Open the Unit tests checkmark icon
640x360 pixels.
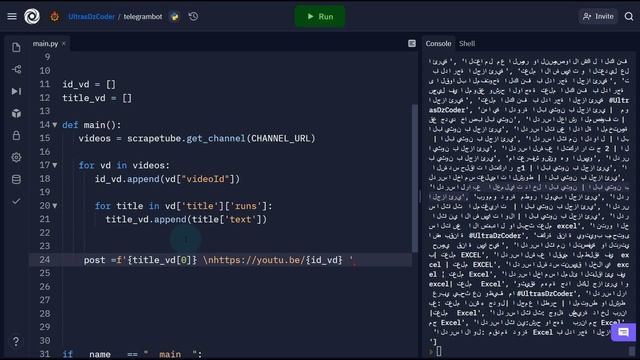click(16, 201)
